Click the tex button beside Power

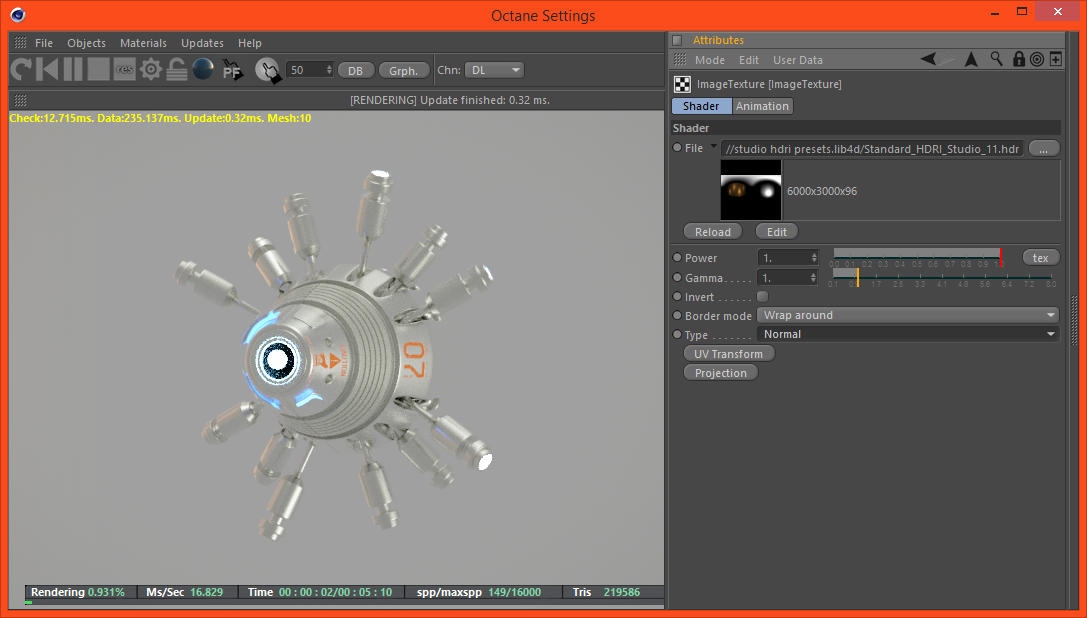click(1040, 257)
